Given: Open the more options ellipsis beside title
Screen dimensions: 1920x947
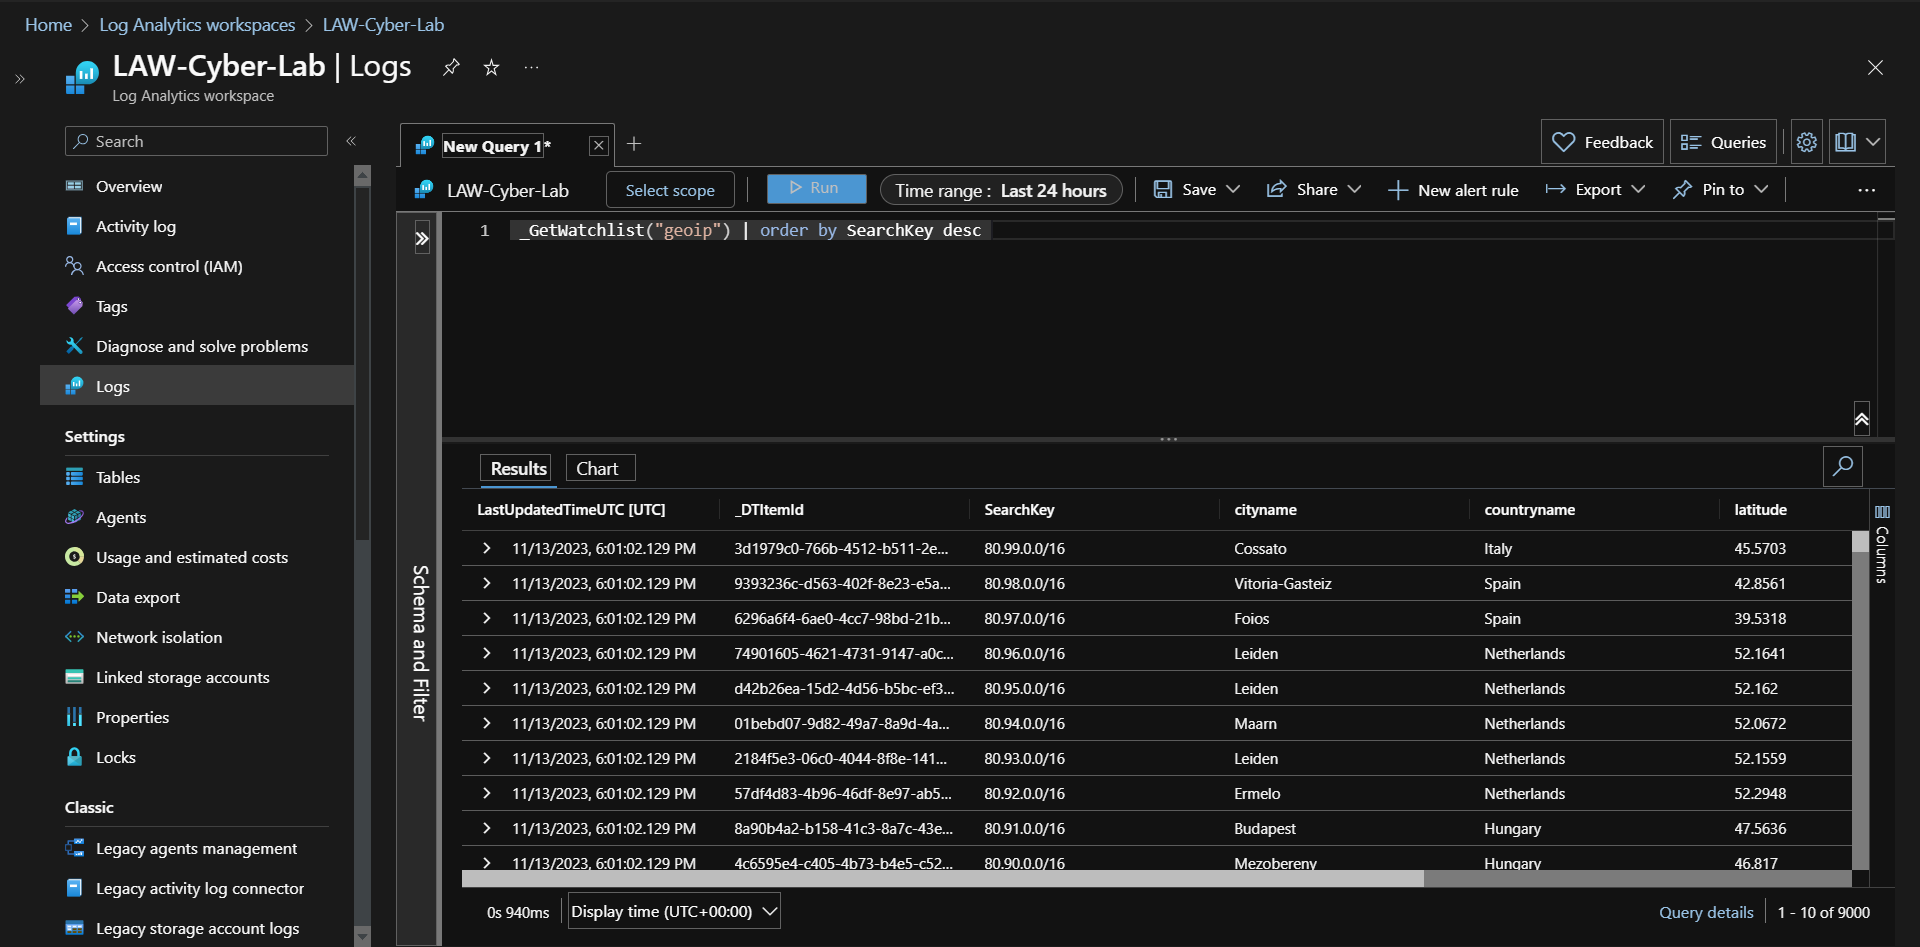Looking at the screenshot, I should [x=531, y=67].
